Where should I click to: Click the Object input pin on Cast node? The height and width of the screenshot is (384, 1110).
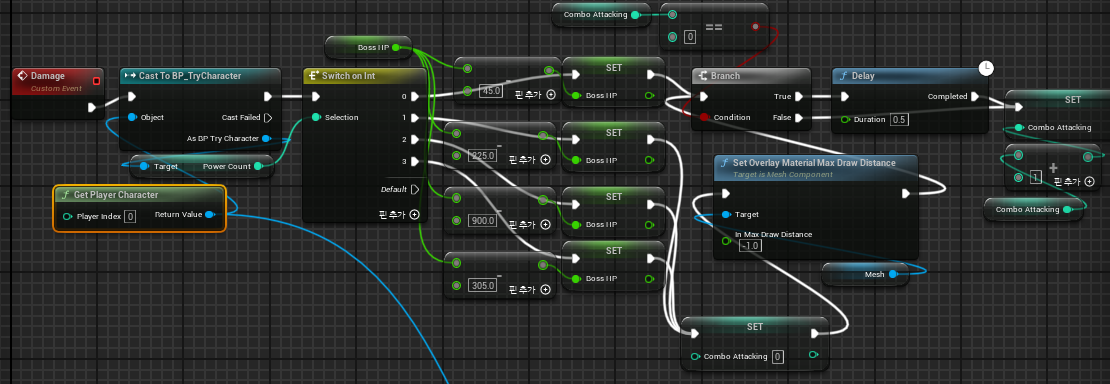[x=132, y=118]
